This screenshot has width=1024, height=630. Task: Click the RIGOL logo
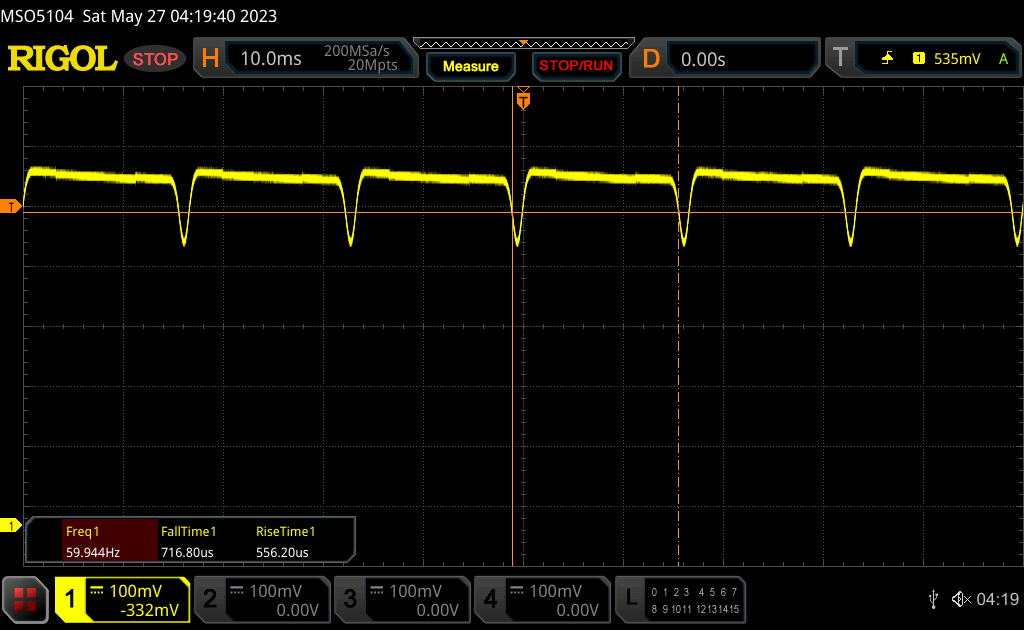62,59
